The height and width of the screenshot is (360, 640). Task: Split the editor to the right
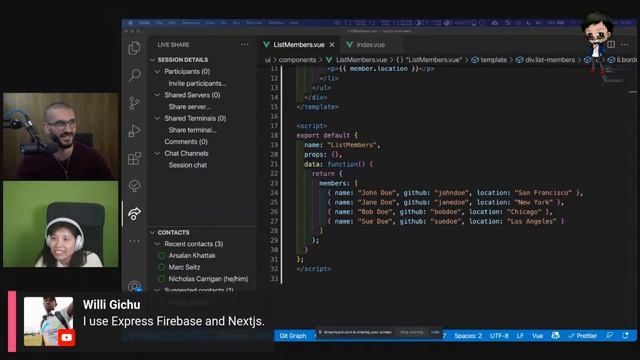pyautogui.click(x=611, y=44)
